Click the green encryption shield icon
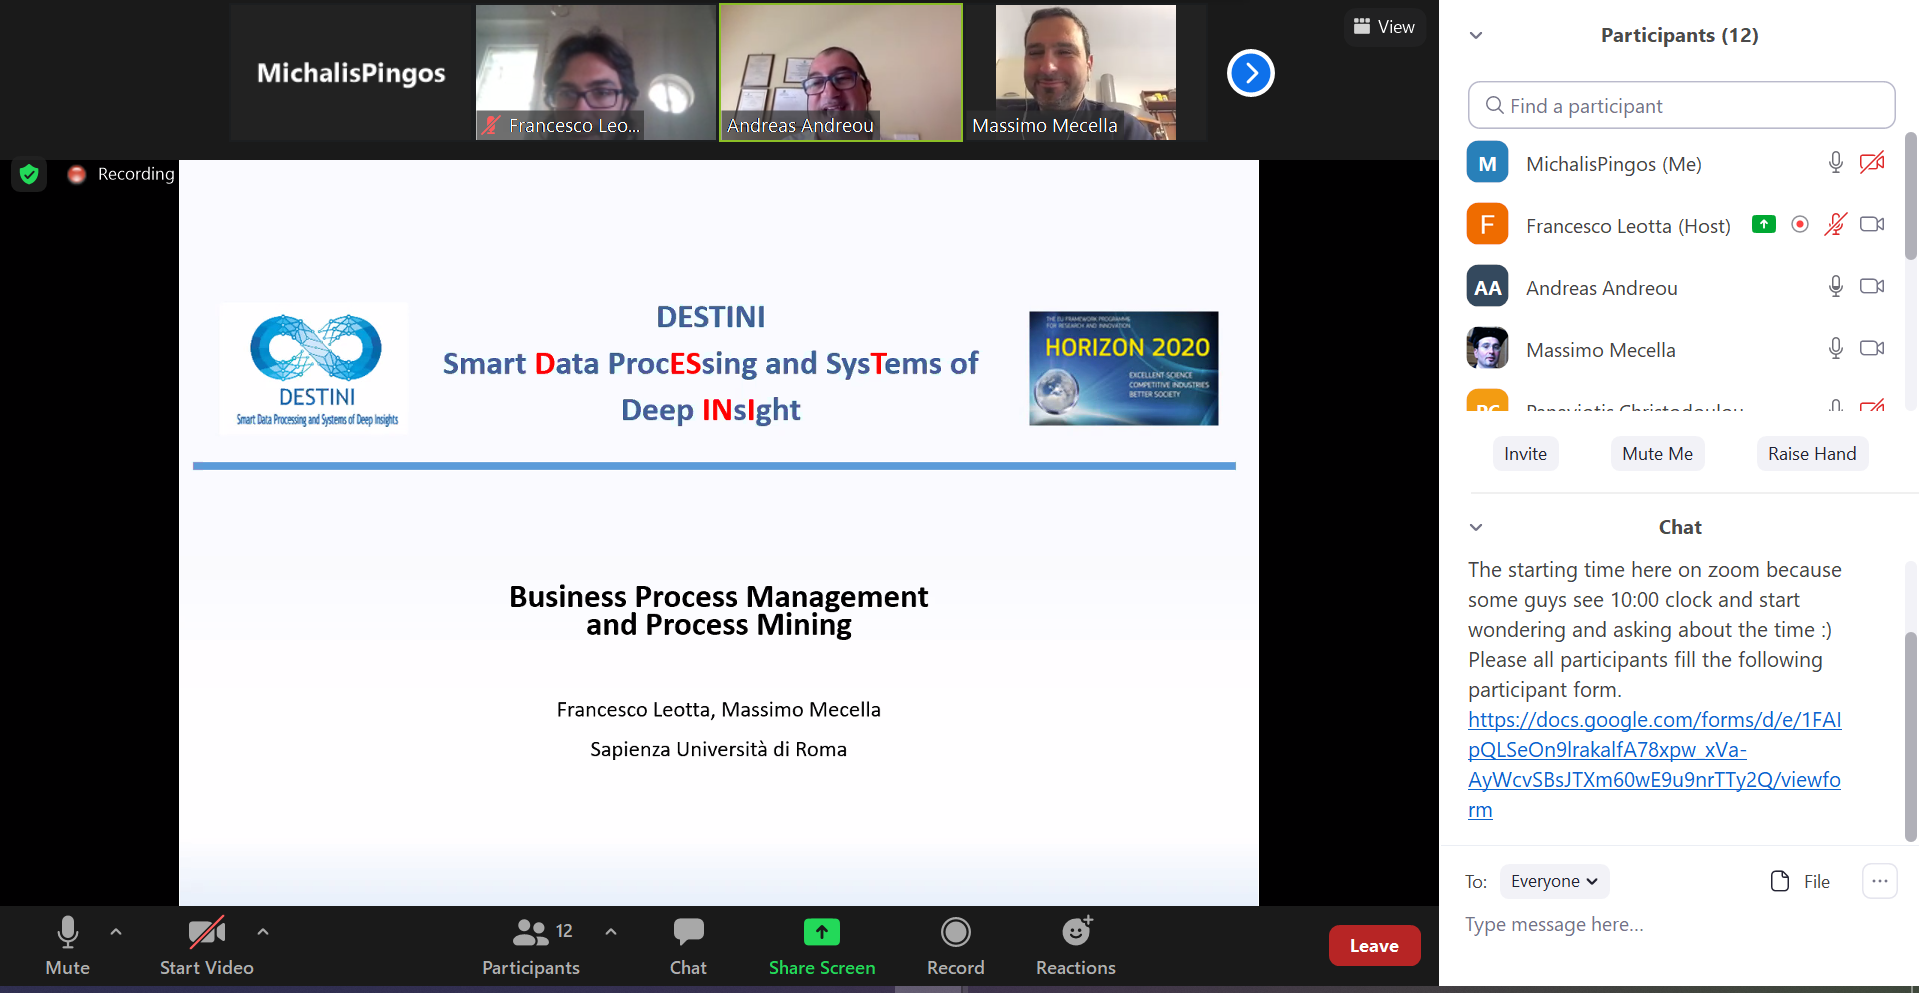This screenshot has height=993, width=1919. (29, 174)
